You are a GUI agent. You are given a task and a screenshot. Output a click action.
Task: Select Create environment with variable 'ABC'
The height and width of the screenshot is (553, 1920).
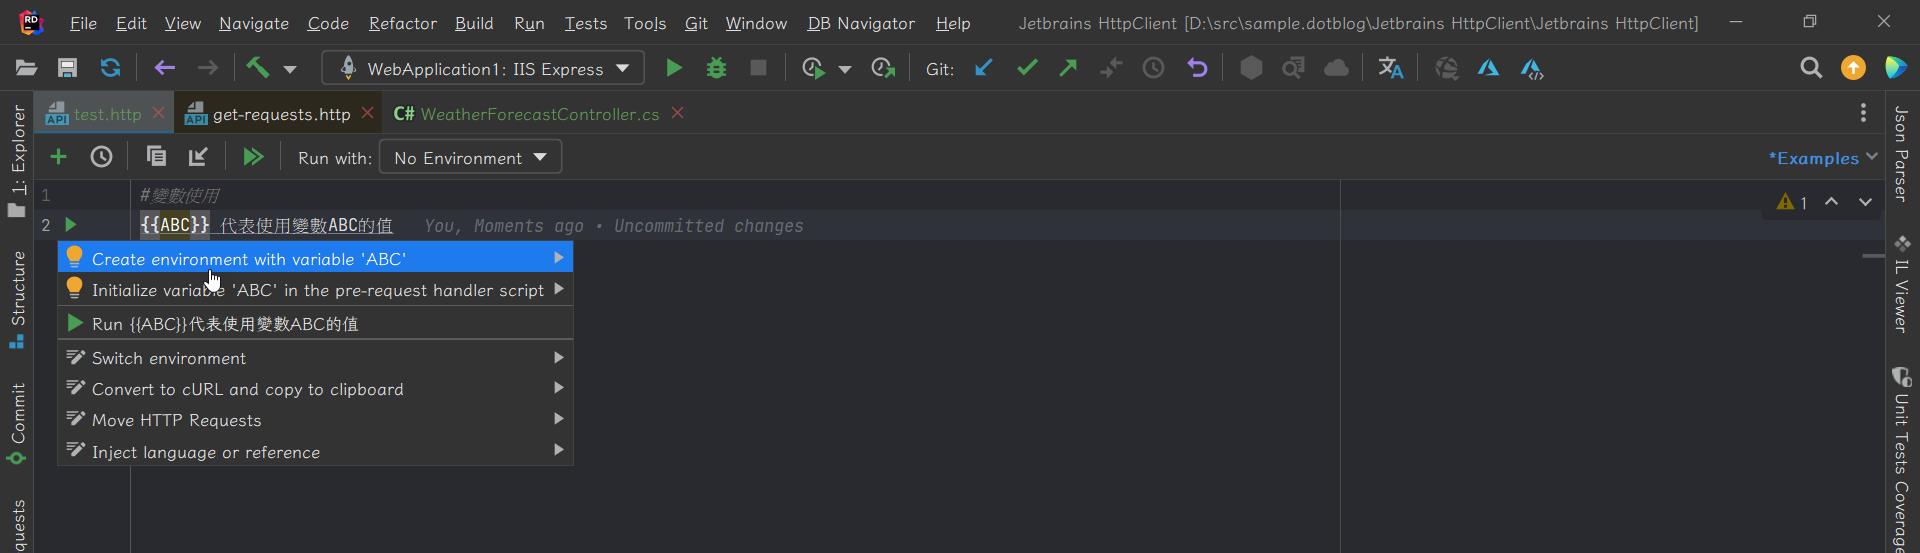315,258
